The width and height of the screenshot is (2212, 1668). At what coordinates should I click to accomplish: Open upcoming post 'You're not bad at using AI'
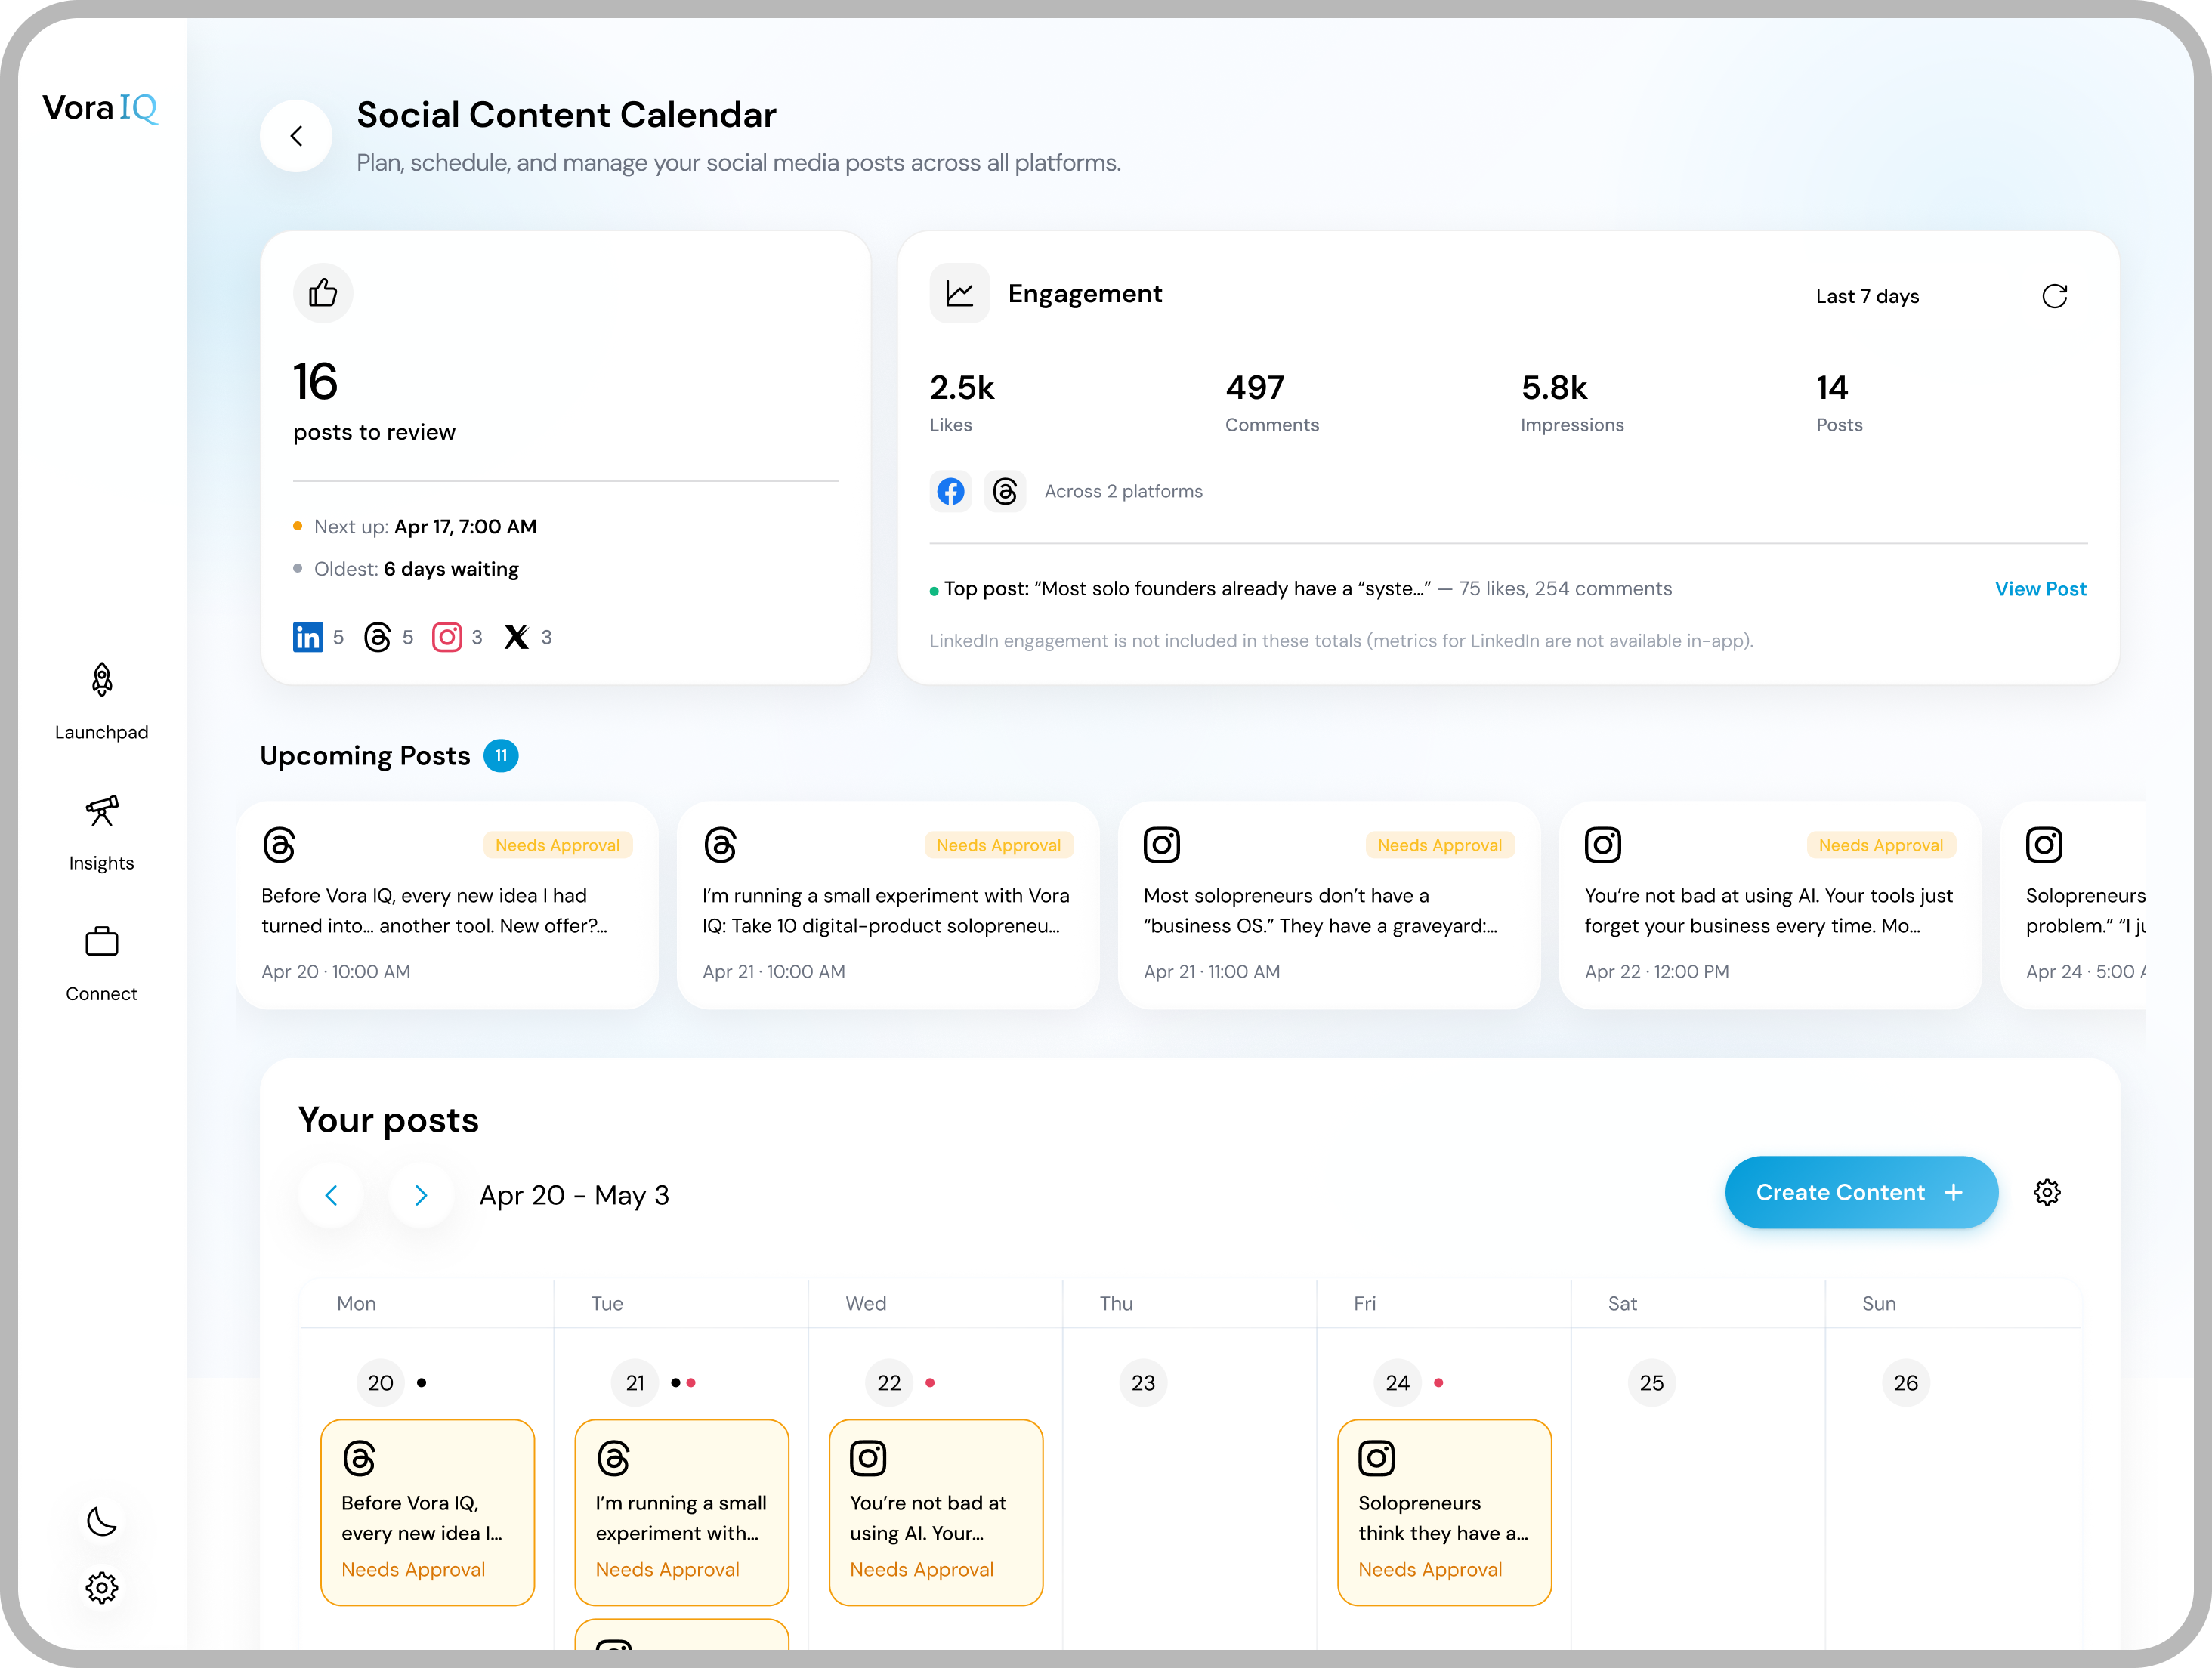[x=1770, y=905]
